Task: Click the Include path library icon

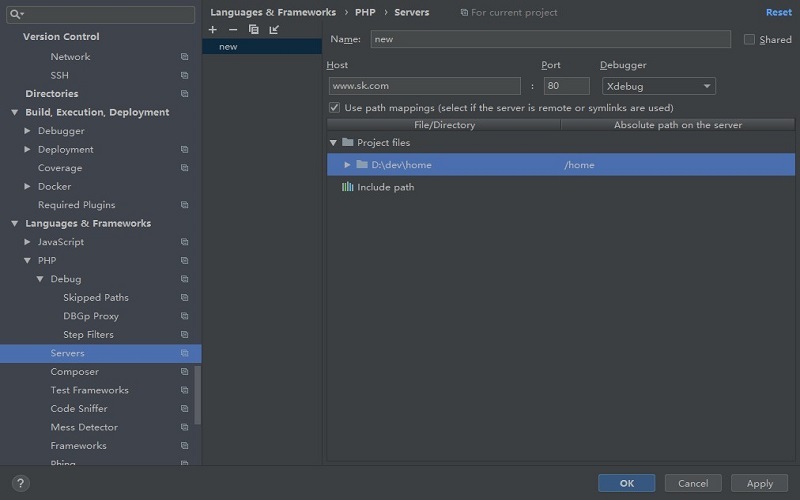Action: (x=347, y=187)
